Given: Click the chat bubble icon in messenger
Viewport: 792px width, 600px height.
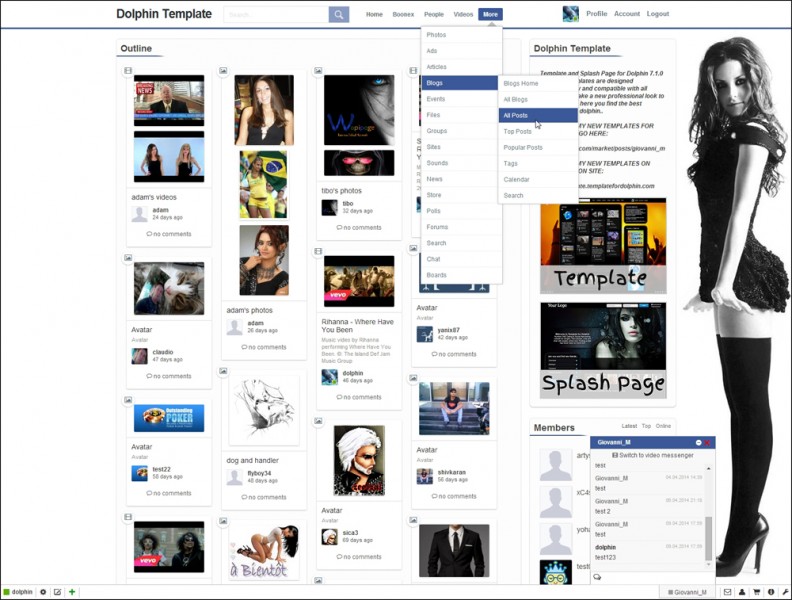Looking at the screenshot, I should click(x=597, y=577).
